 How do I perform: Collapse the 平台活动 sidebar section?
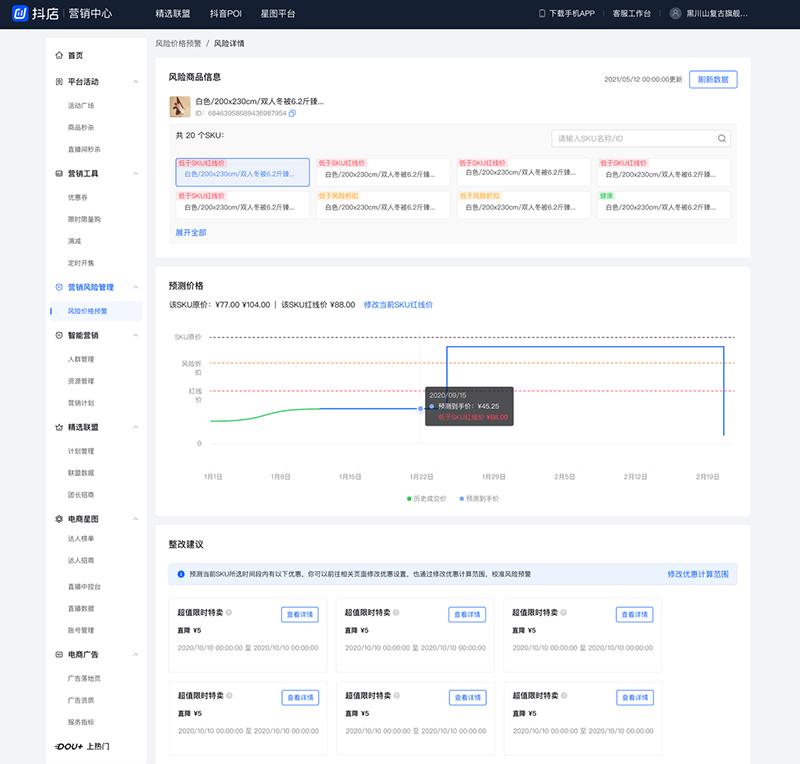pyautogui.click(x=136, y=82)
